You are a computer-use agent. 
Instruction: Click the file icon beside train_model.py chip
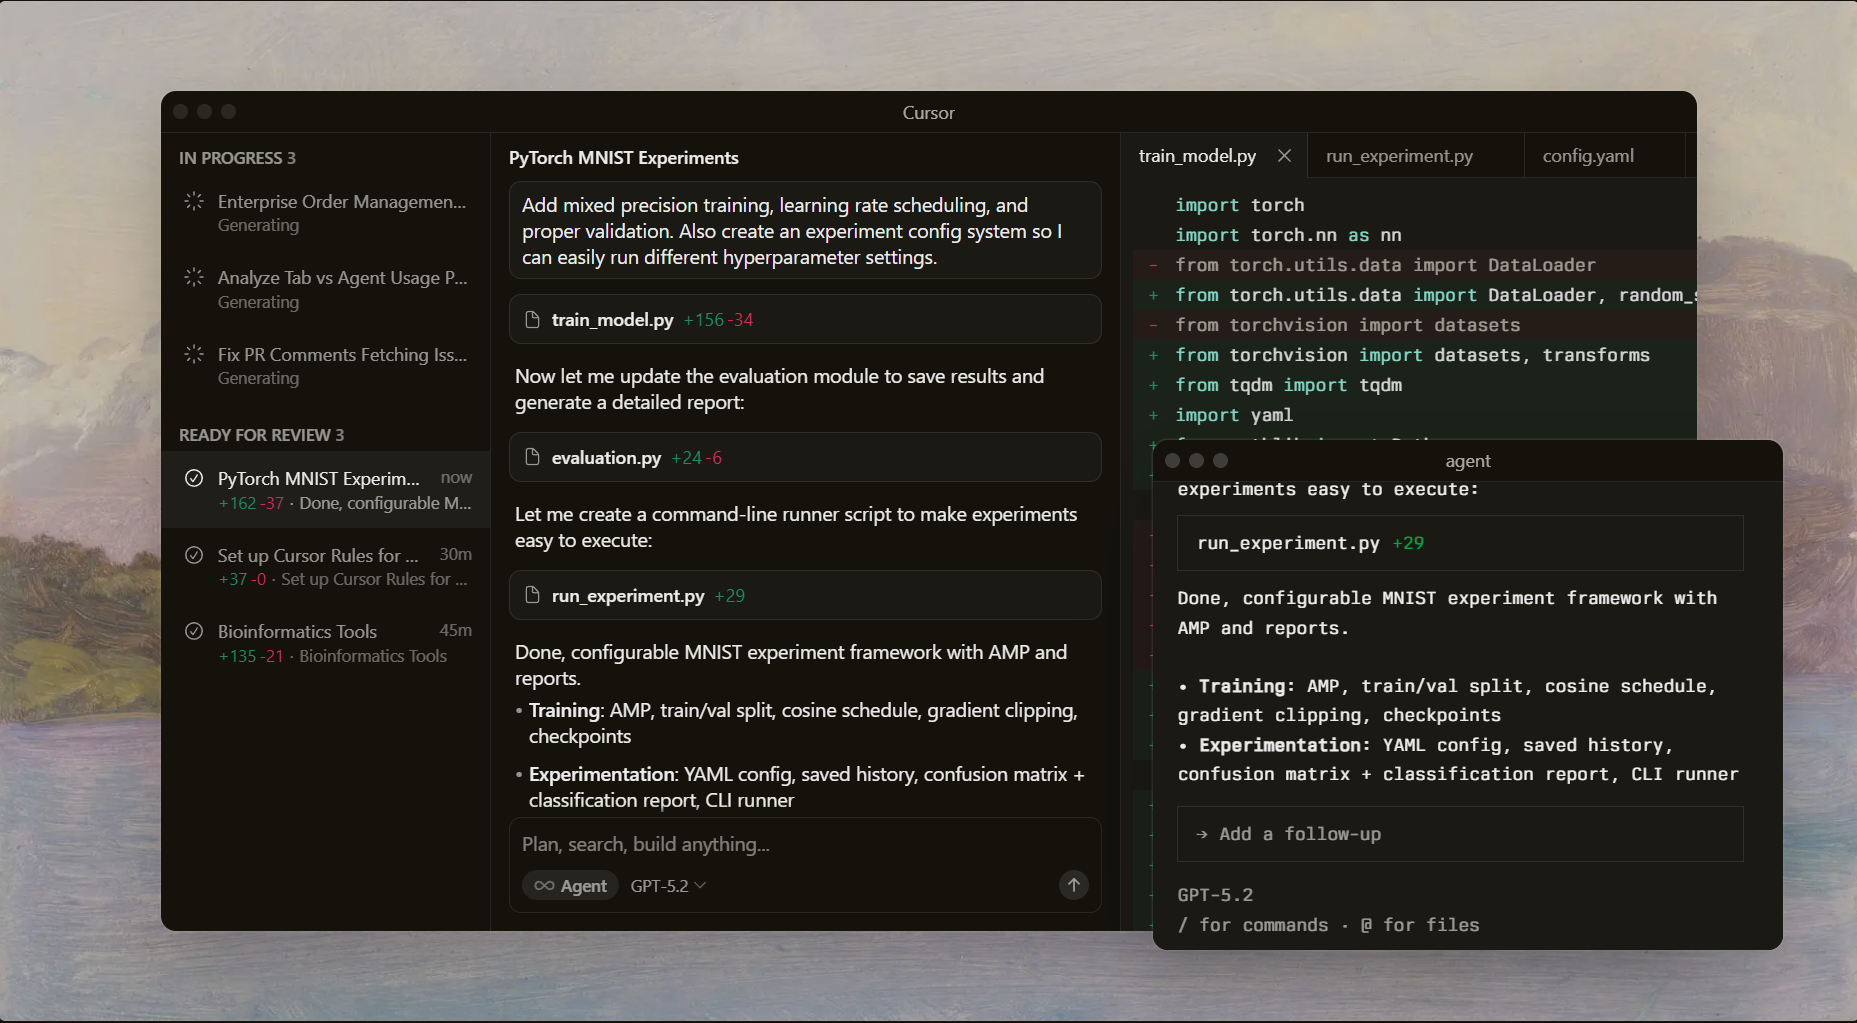click(532, 319)
